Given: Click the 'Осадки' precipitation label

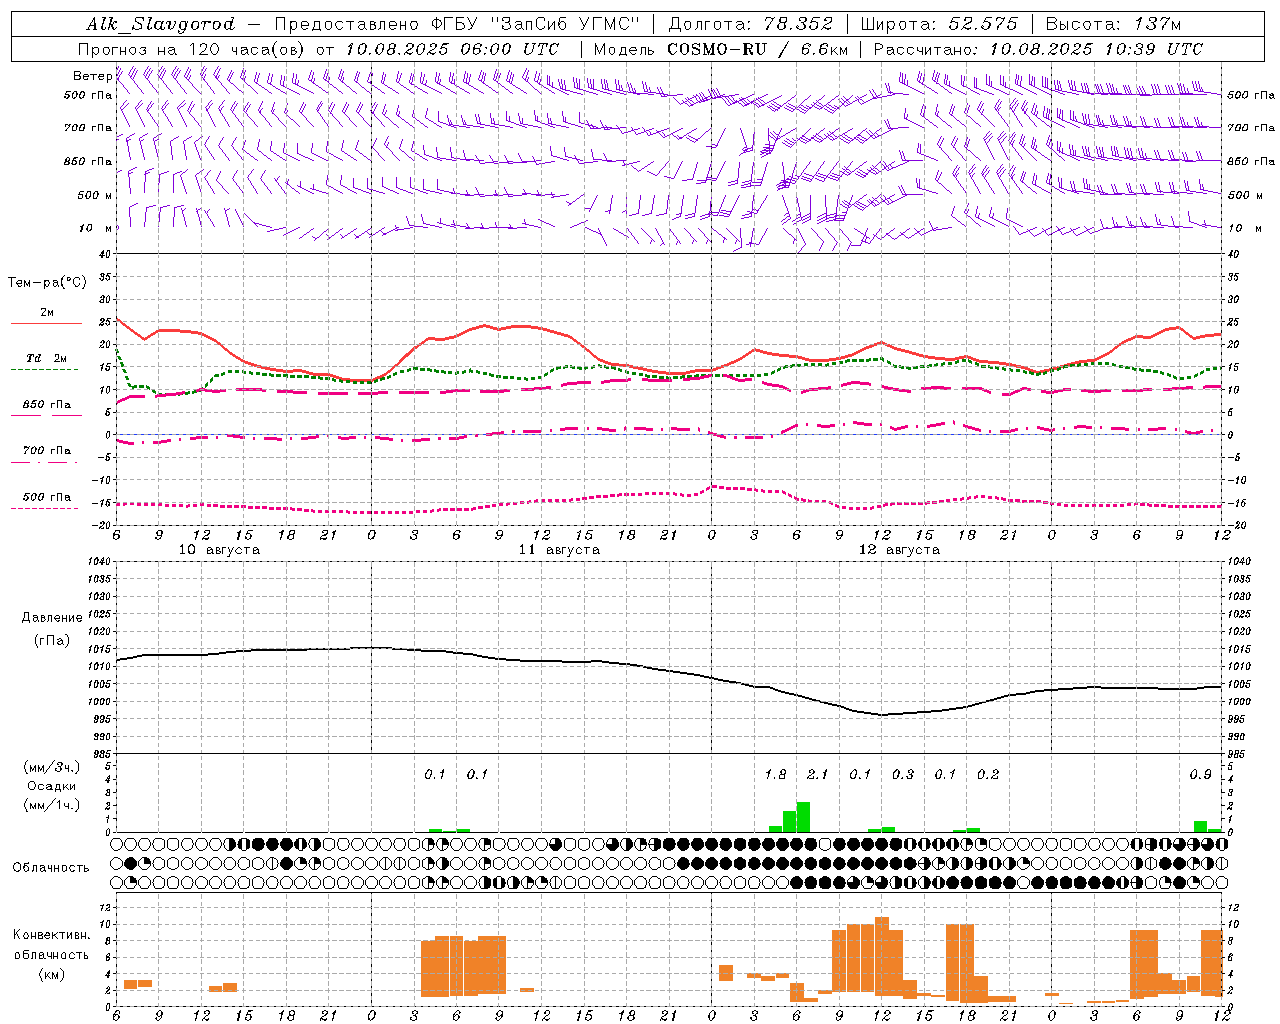Looking at the screenshot, I should point(50,787).
